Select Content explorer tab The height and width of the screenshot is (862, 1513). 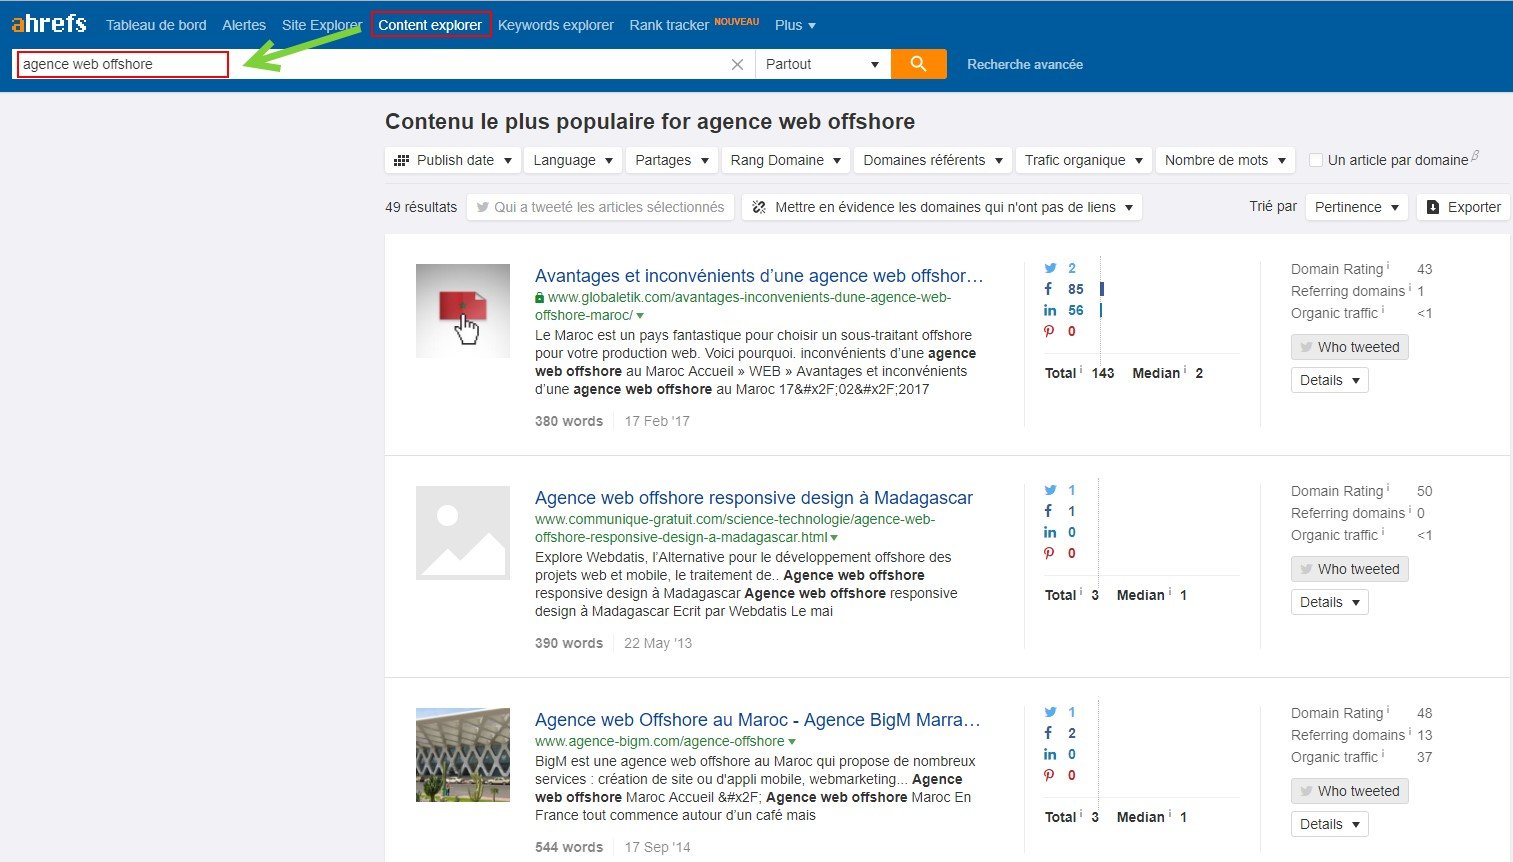(430, 25)
